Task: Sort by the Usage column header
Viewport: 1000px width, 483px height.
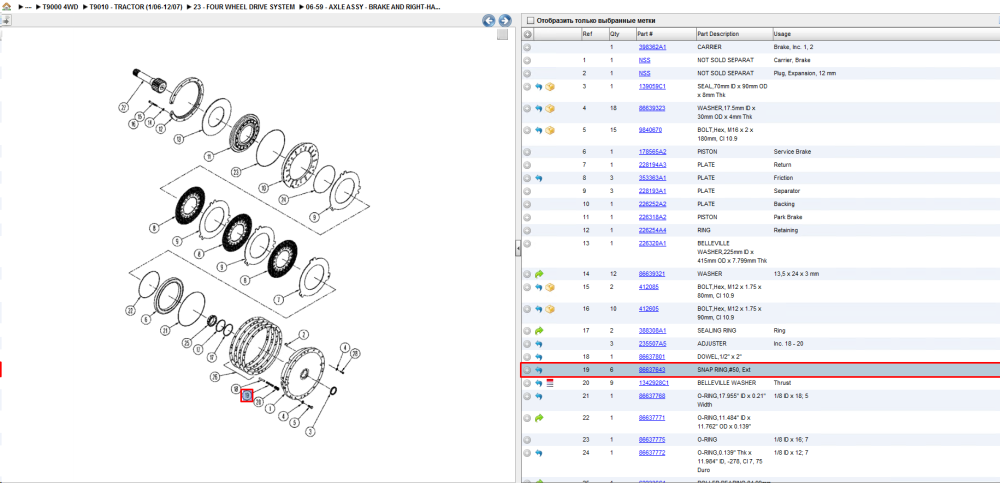Action: pyautogui.click(x=885, y=34)
